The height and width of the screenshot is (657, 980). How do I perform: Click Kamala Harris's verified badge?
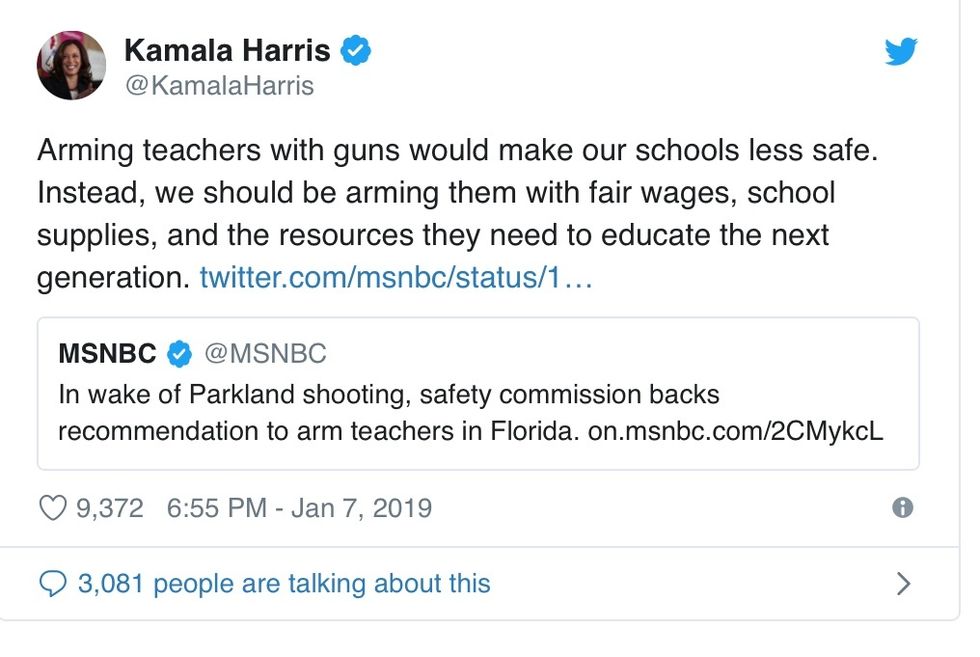[355, 50]
